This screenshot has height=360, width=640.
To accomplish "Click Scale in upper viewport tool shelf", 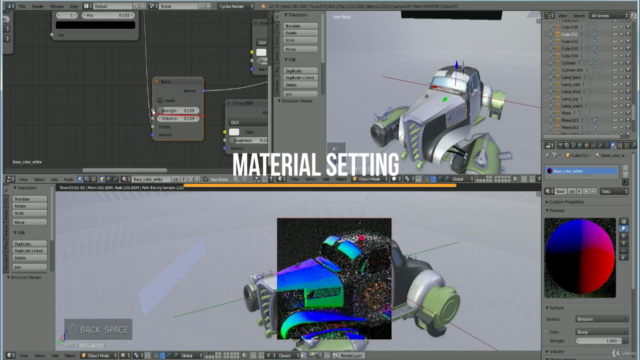I will (300, 40).
